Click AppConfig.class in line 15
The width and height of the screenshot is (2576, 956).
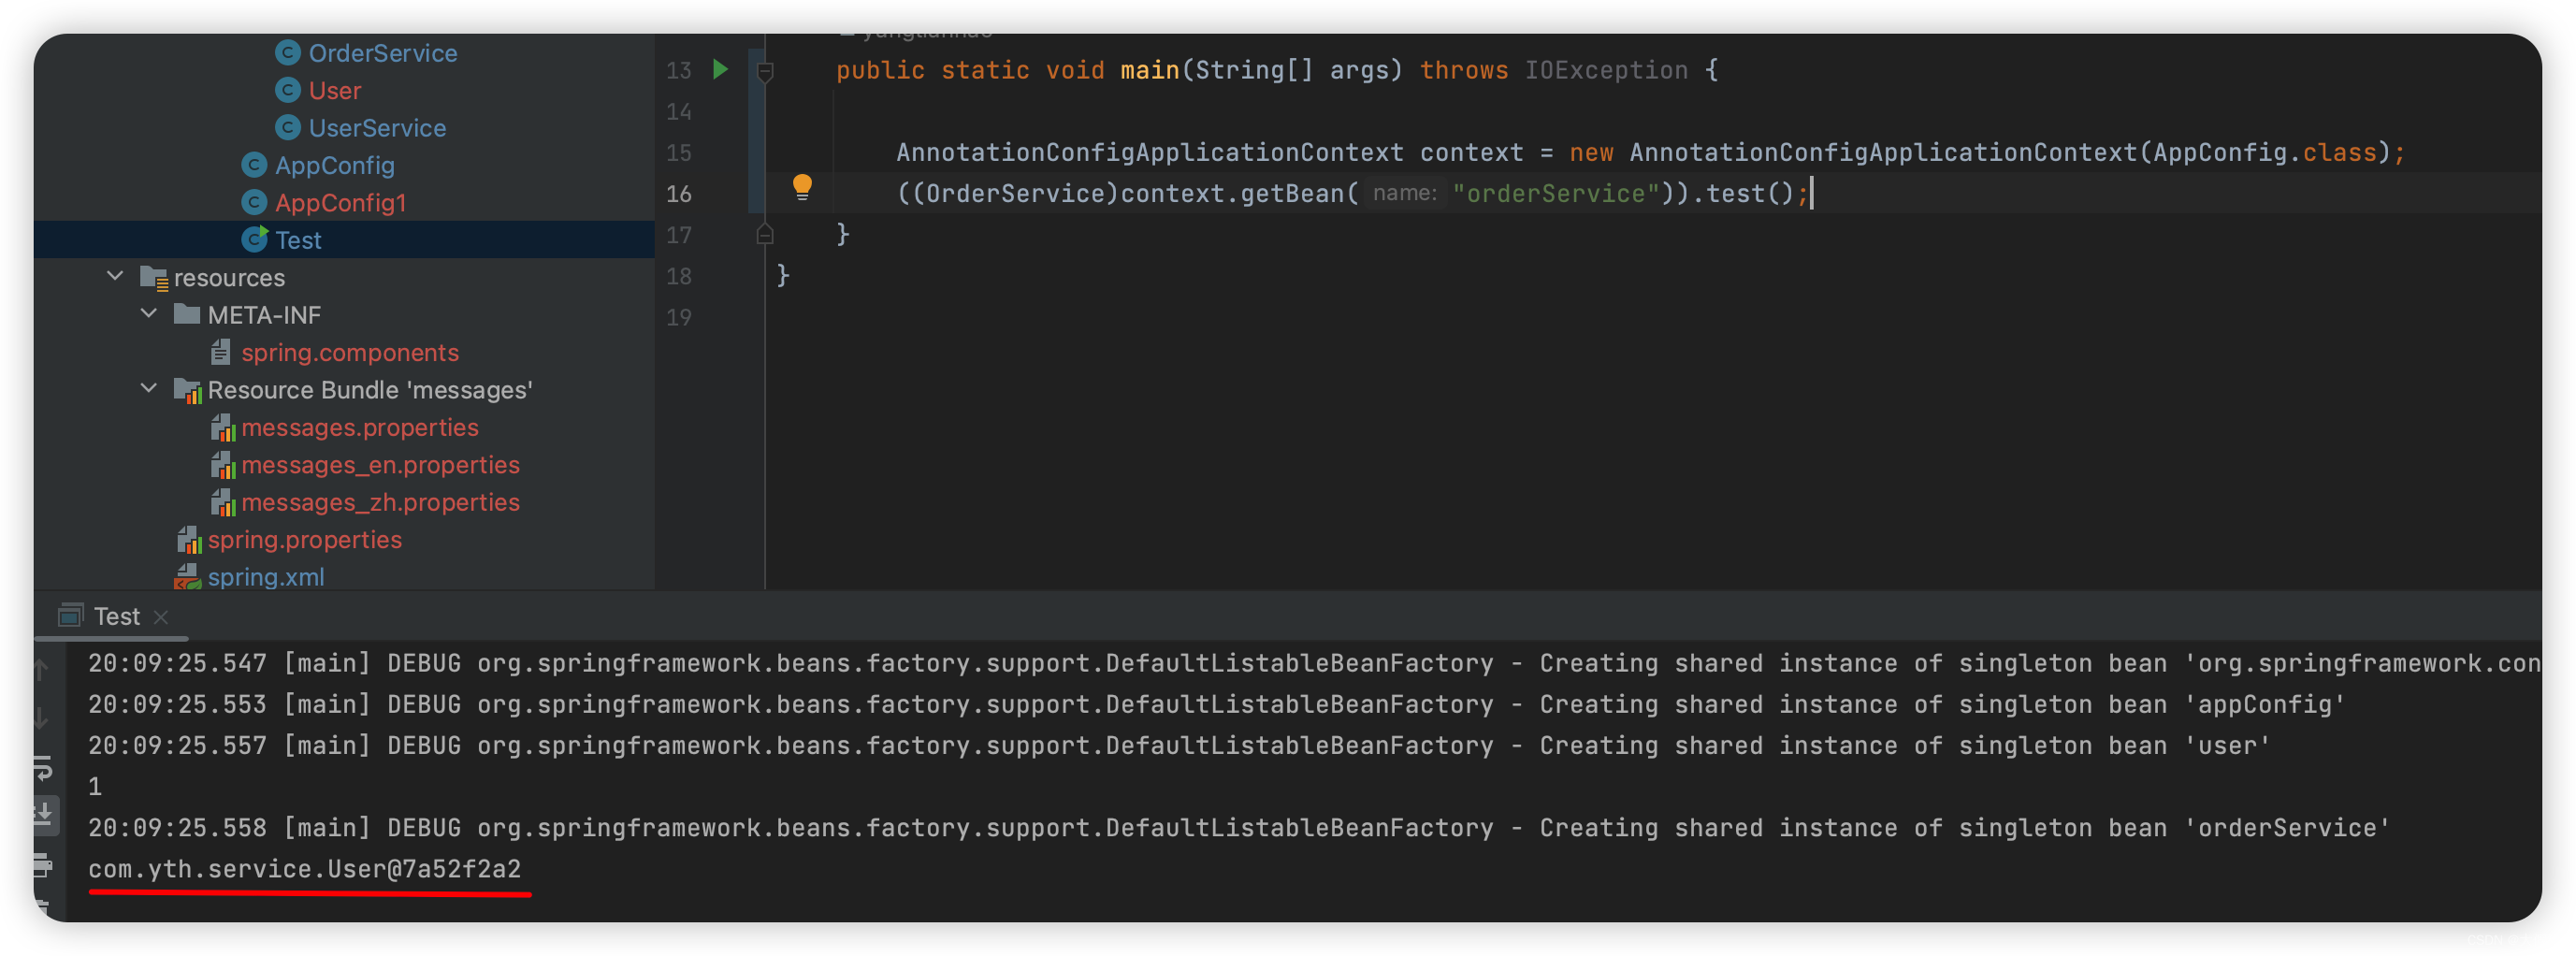click(2265, 152)
